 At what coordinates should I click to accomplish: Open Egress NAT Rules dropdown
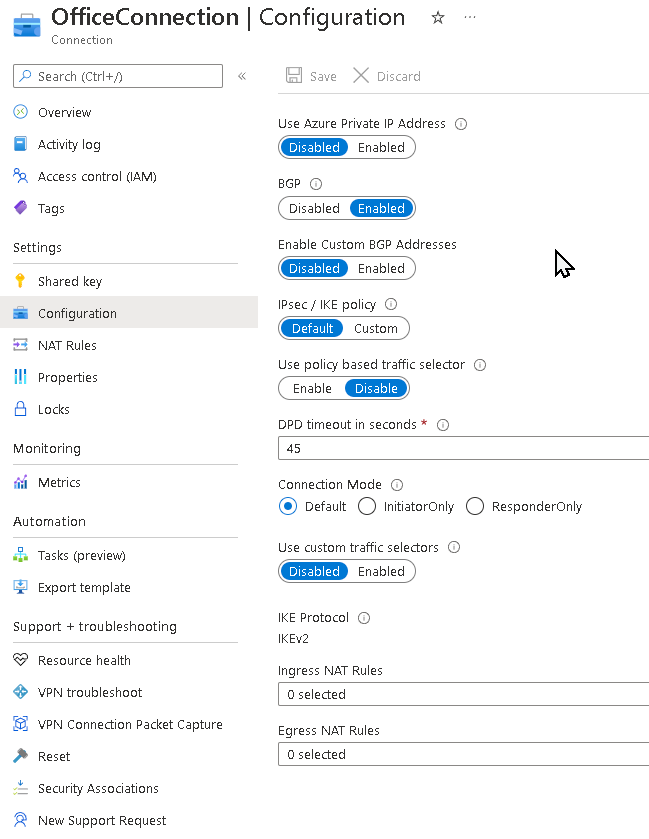click(x=463, y=754)
